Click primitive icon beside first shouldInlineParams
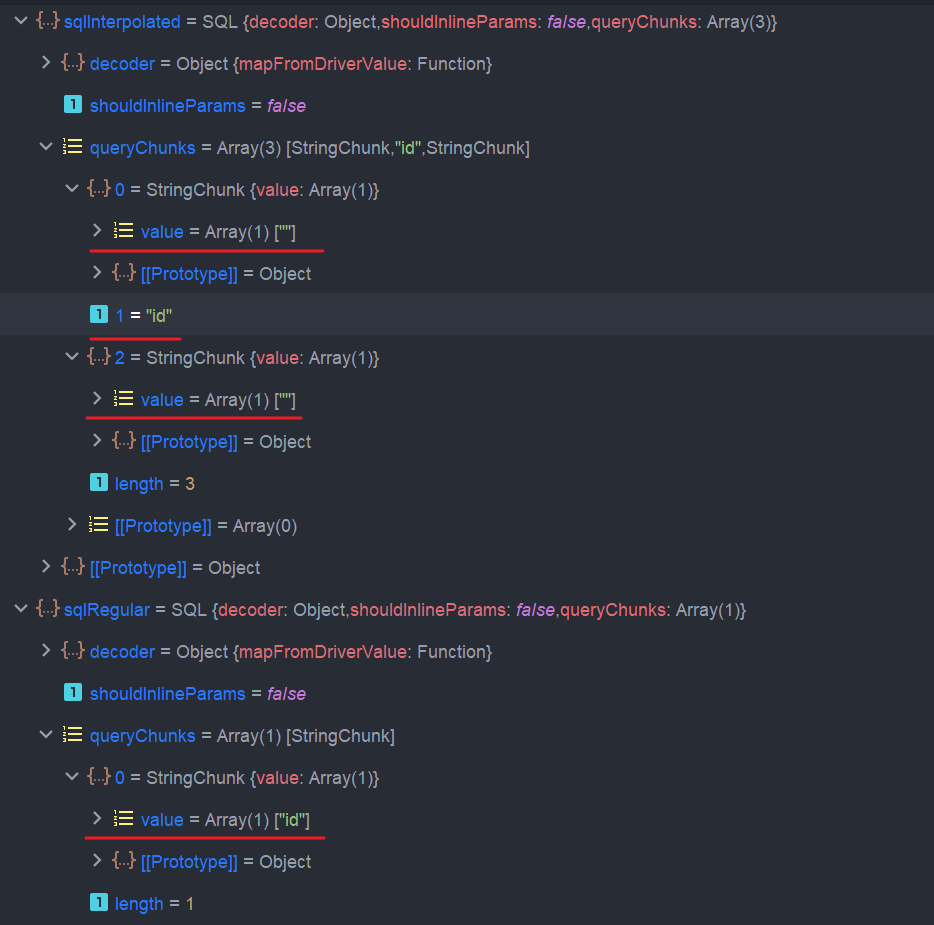The width and height of the screenshot is (934, 925). [x=73, y=105]
